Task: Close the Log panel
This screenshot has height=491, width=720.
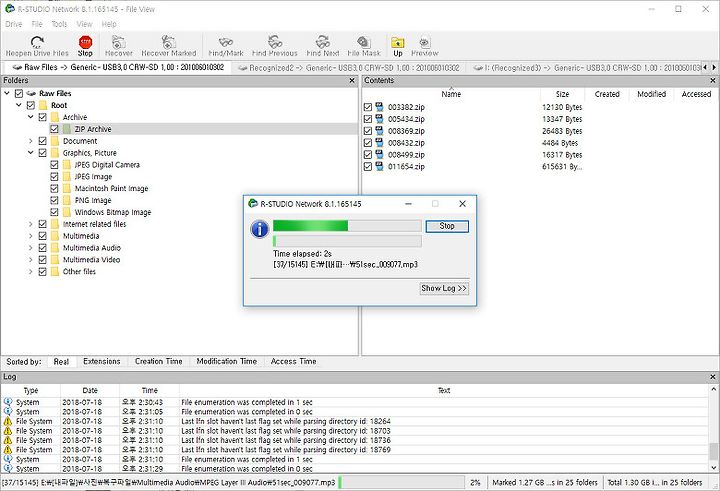Action: coord(713,377)
